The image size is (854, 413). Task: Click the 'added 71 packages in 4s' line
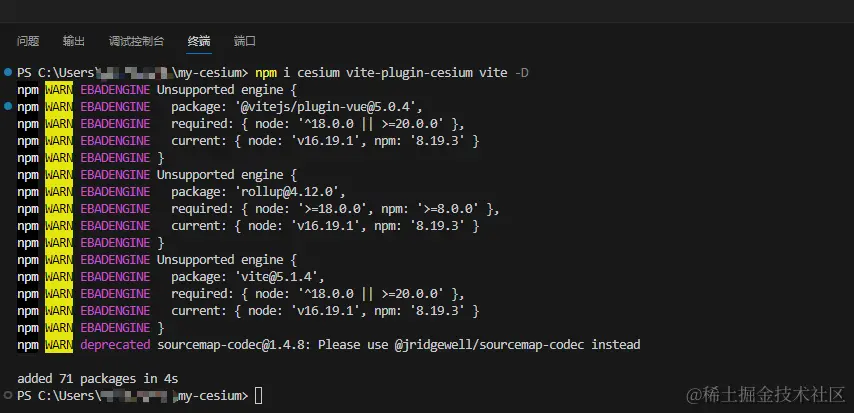click(96, 379)
